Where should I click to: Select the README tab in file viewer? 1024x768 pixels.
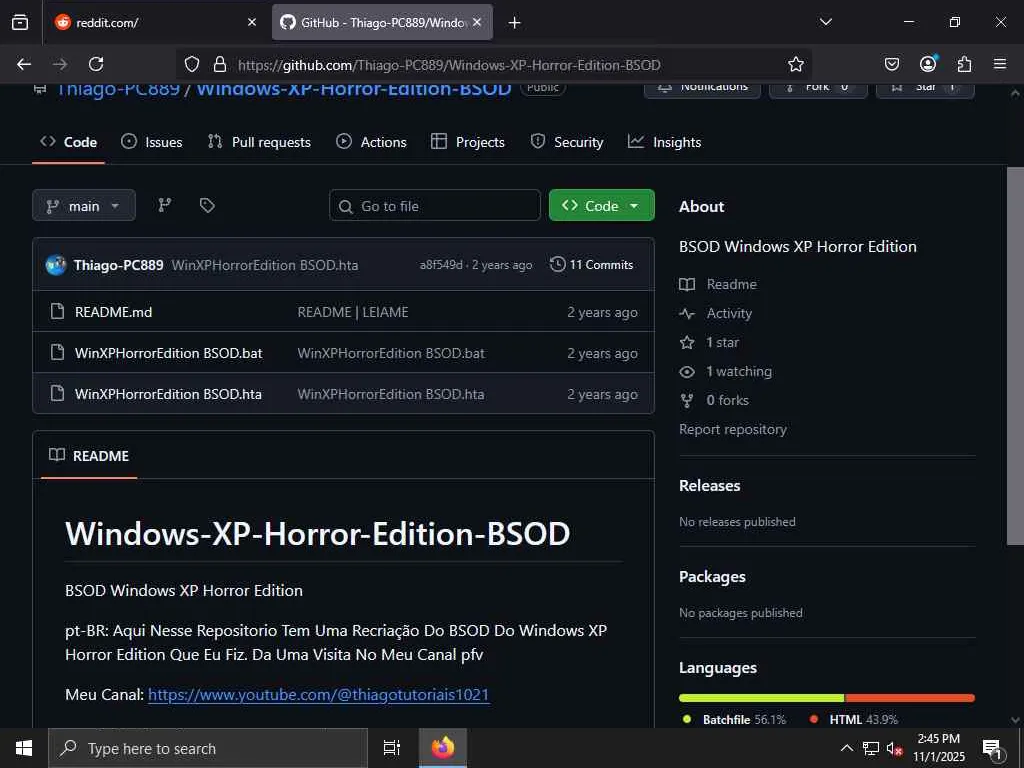click(x=89, y=456)
